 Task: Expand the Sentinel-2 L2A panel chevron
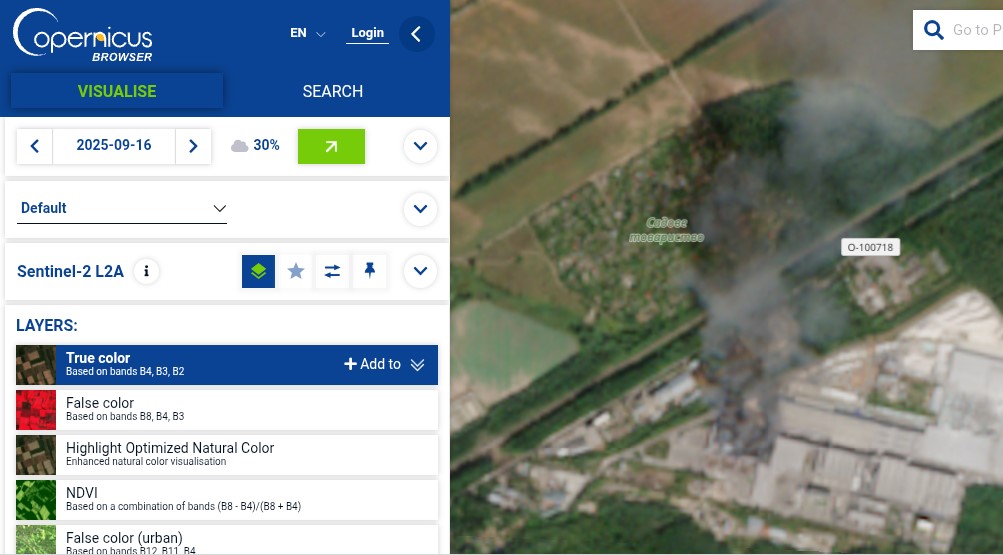coord(420,272)
